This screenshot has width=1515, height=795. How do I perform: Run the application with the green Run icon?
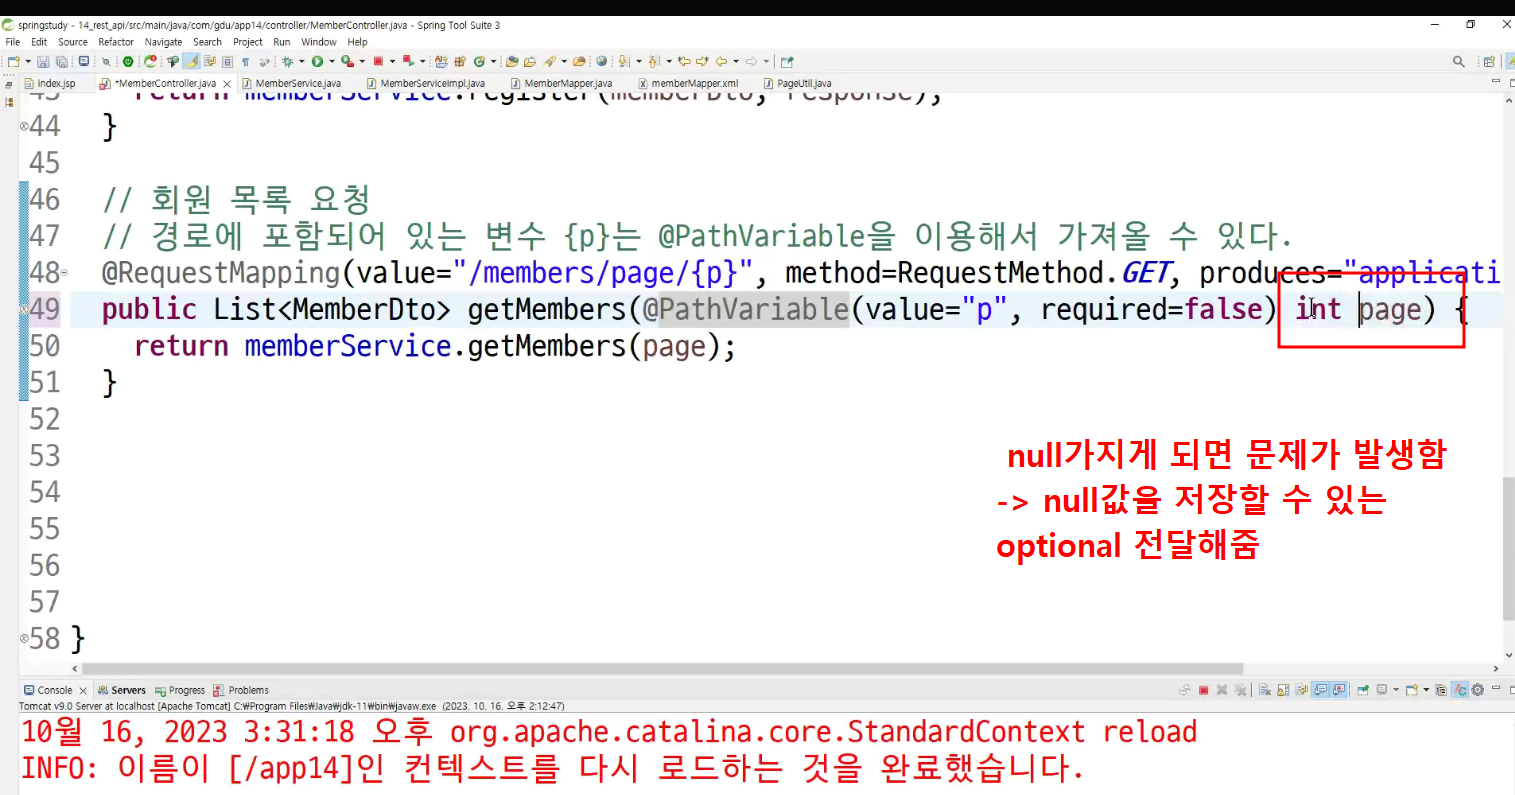(317, 62)
